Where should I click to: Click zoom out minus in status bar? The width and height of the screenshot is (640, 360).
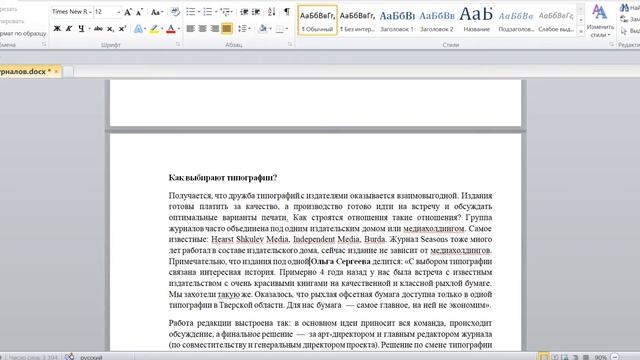click(x=615, y=357)
